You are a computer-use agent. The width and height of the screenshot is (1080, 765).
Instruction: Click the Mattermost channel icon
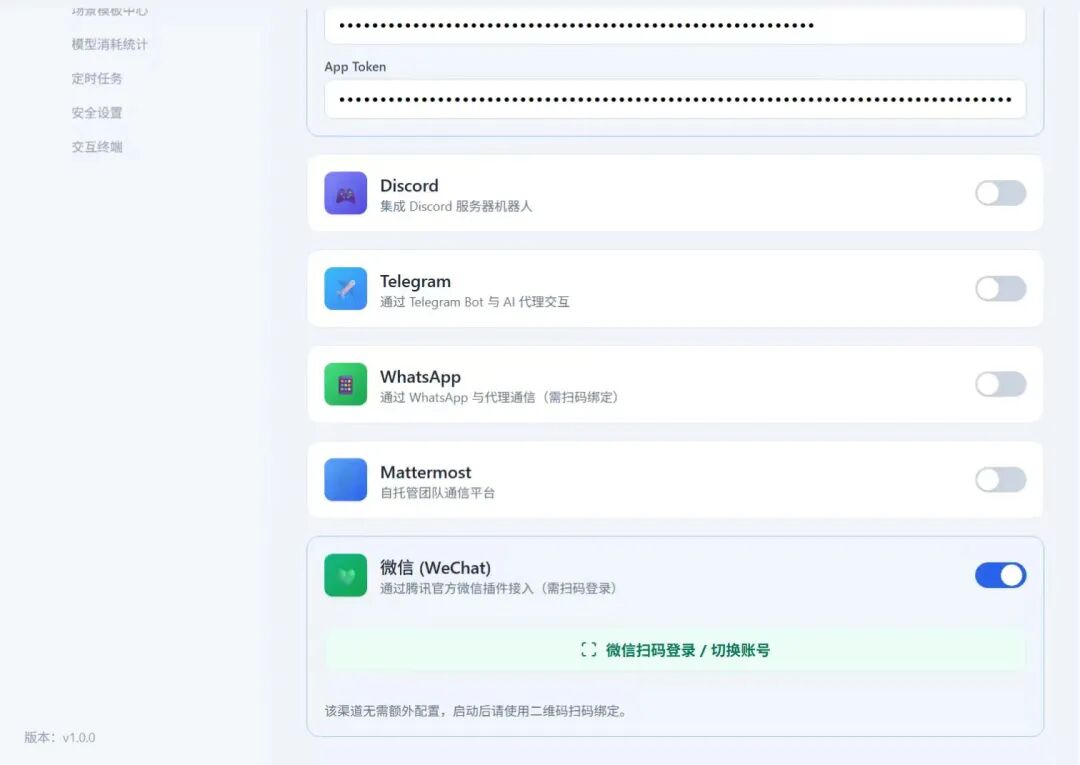(345, 480)
